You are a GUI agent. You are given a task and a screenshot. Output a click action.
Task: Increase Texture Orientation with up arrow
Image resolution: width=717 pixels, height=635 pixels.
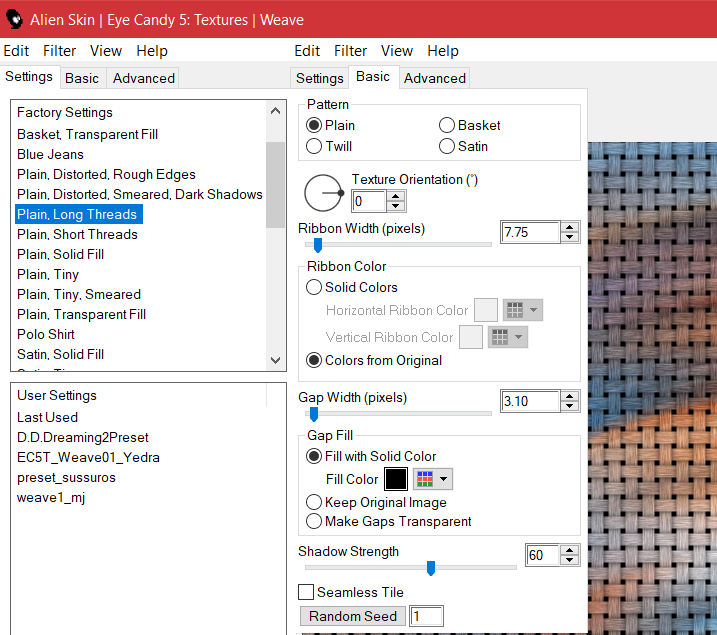(x=396, y=196)
